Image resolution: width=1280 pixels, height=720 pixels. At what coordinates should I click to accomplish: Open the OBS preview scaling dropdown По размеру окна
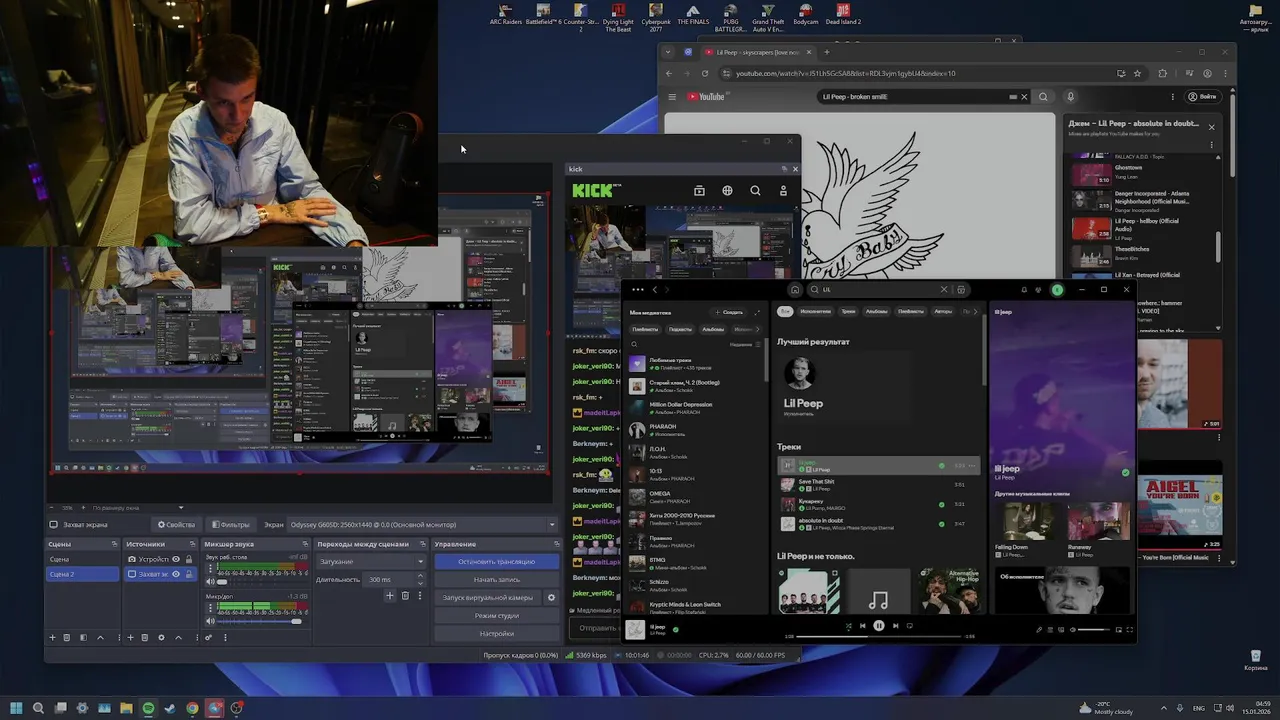[135, 508]
